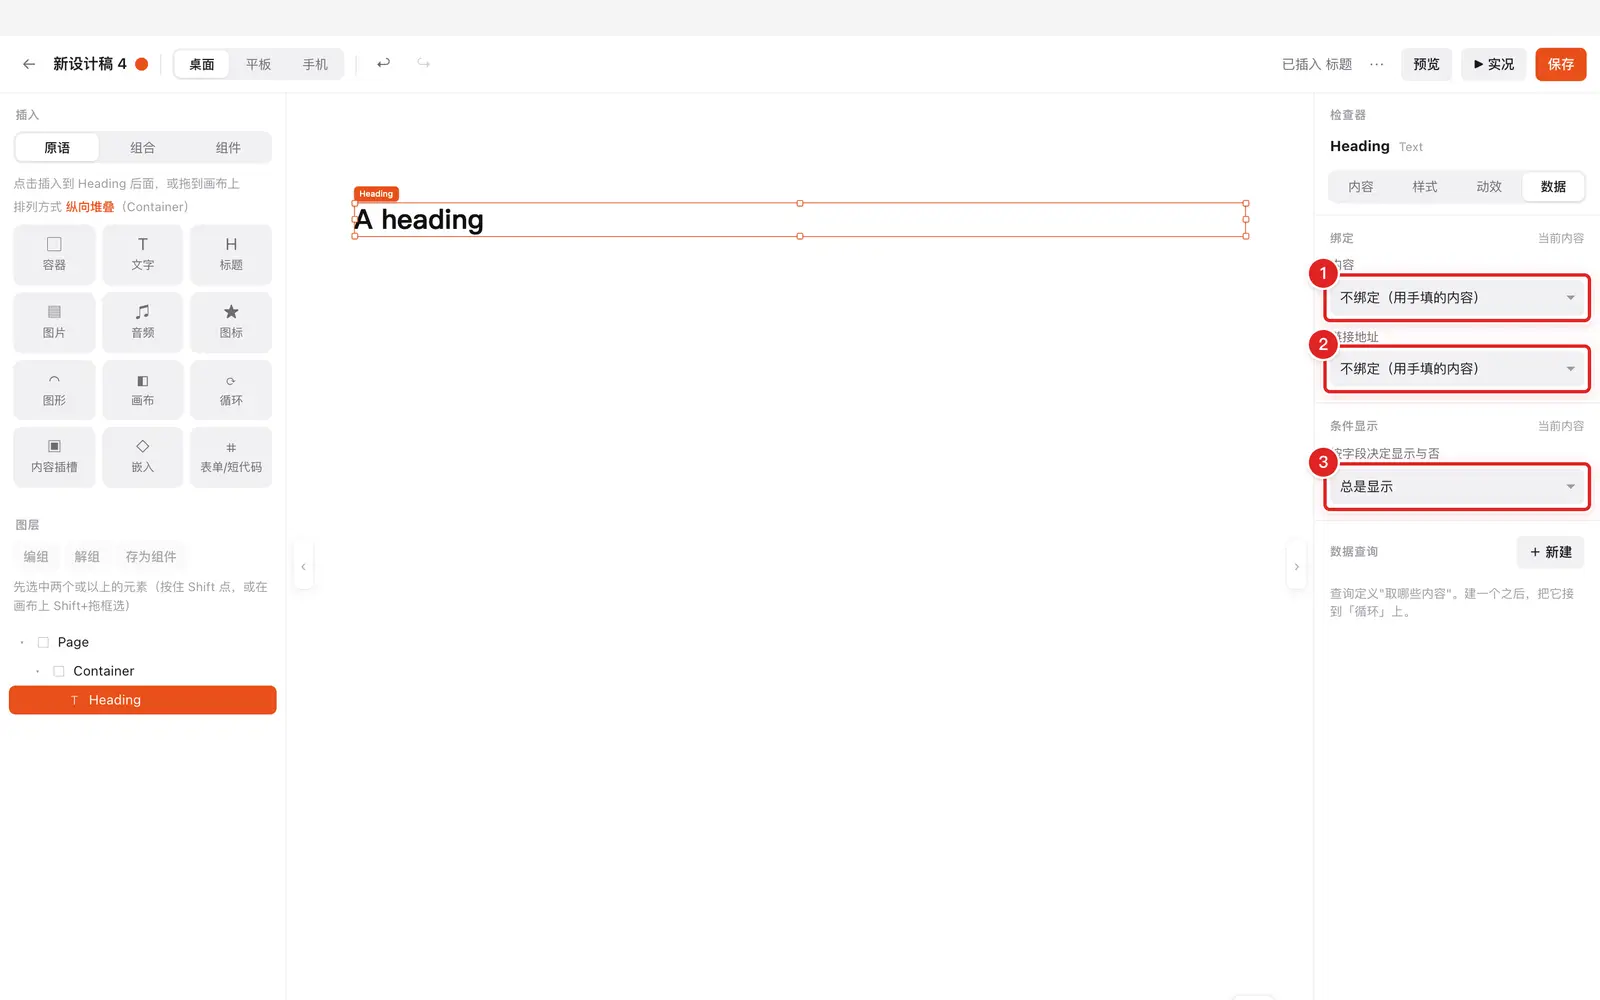Create a new data query with 新建
The width and height of the screenshot is (1600, 1000).
click(1550, 552)
